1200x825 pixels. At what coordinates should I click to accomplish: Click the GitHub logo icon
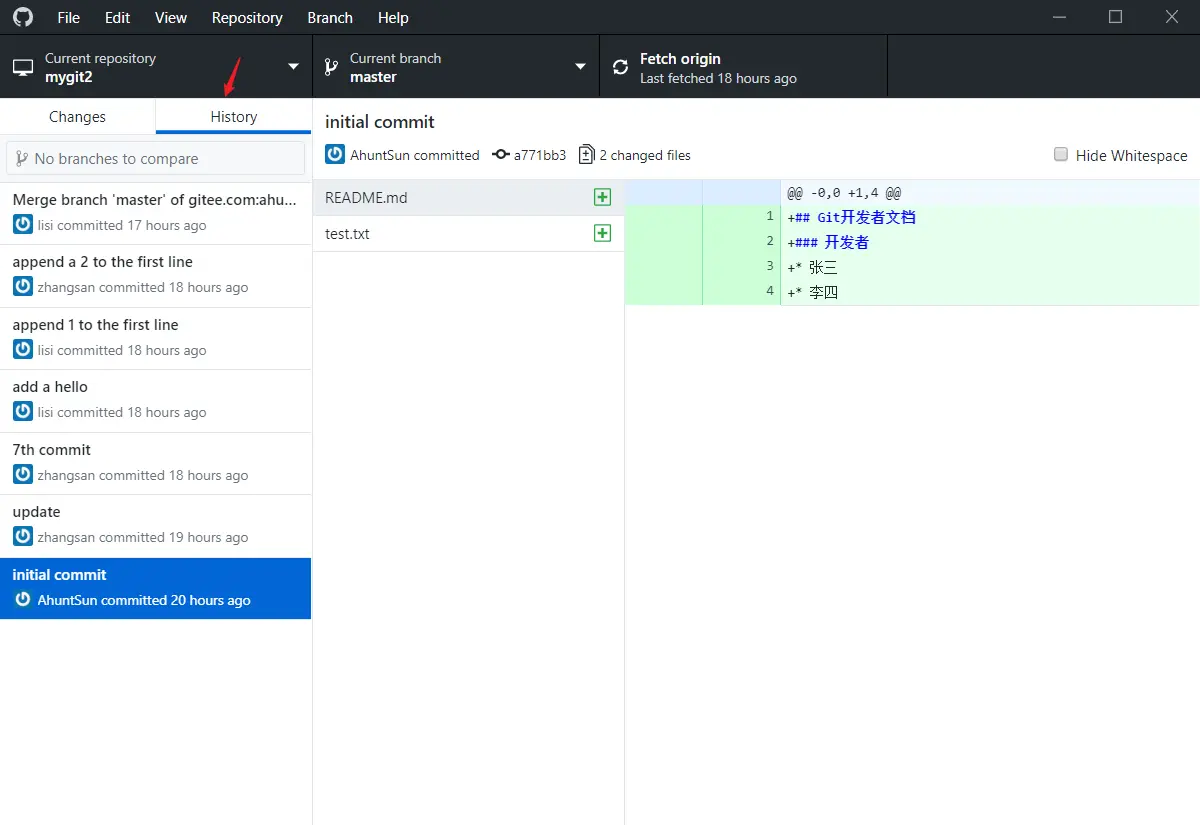(x=22, y=17)
